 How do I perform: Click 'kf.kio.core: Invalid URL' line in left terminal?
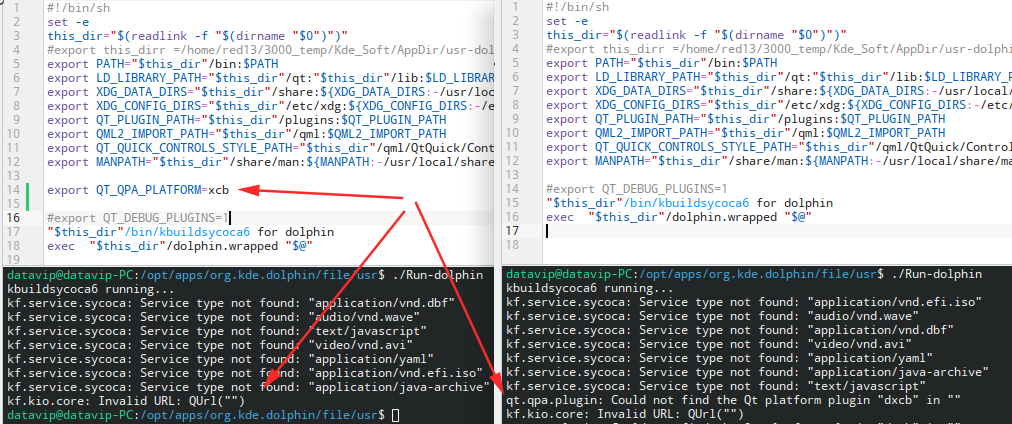(x=126, y=401)
